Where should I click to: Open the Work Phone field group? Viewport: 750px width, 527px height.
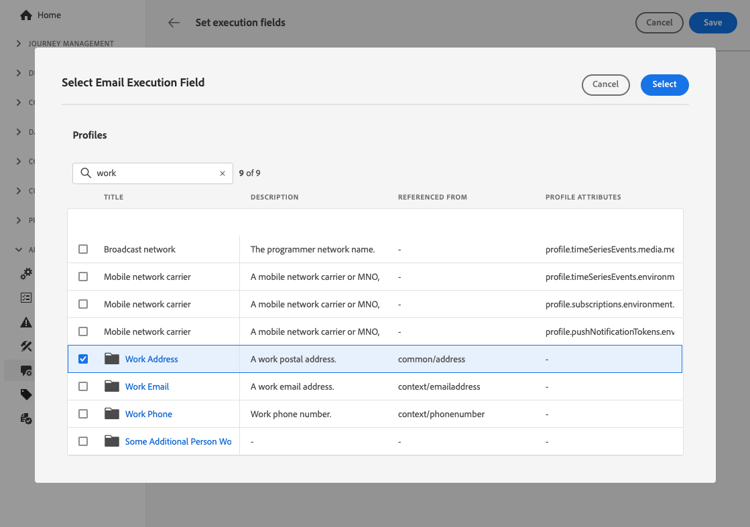pos(148,414)
